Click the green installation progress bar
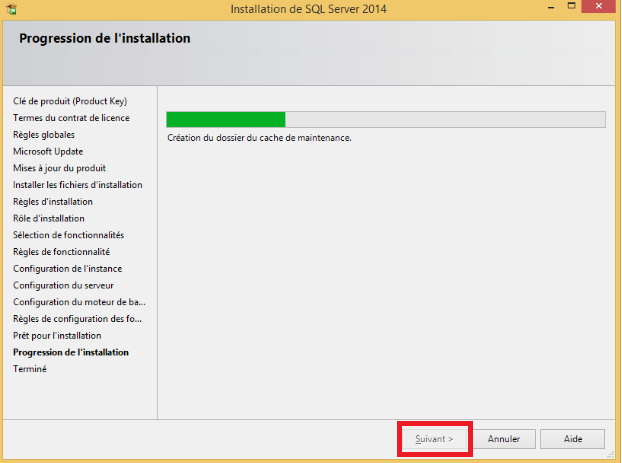 click(x=386, y=119)
